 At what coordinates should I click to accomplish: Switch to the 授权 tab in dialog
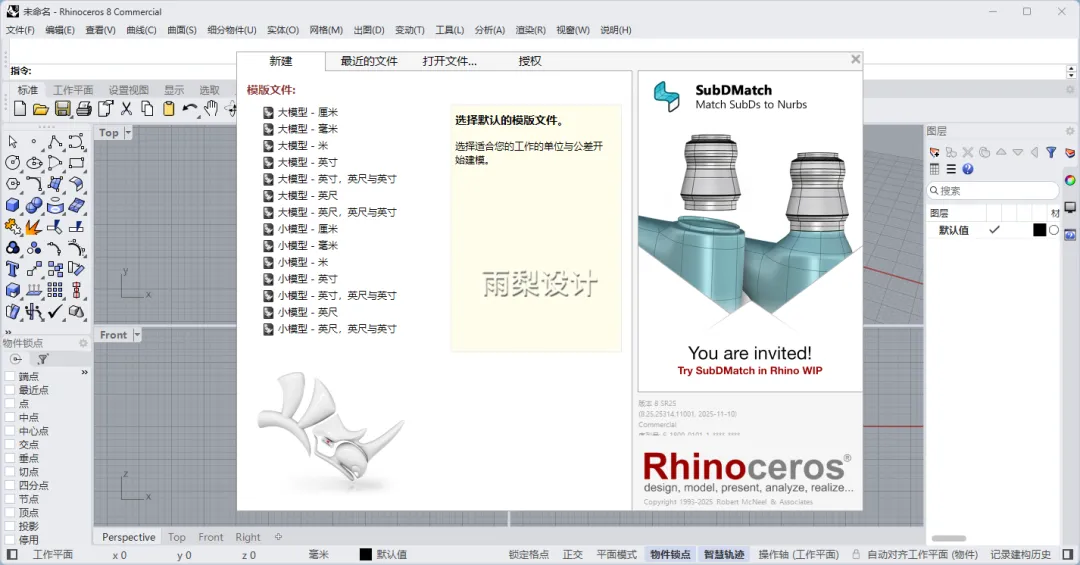pos(530,61)
